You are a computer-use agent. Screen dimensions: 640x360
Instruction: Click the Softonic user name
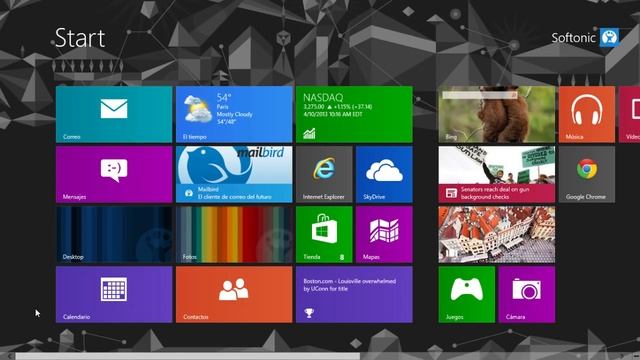tap(573, 38)
